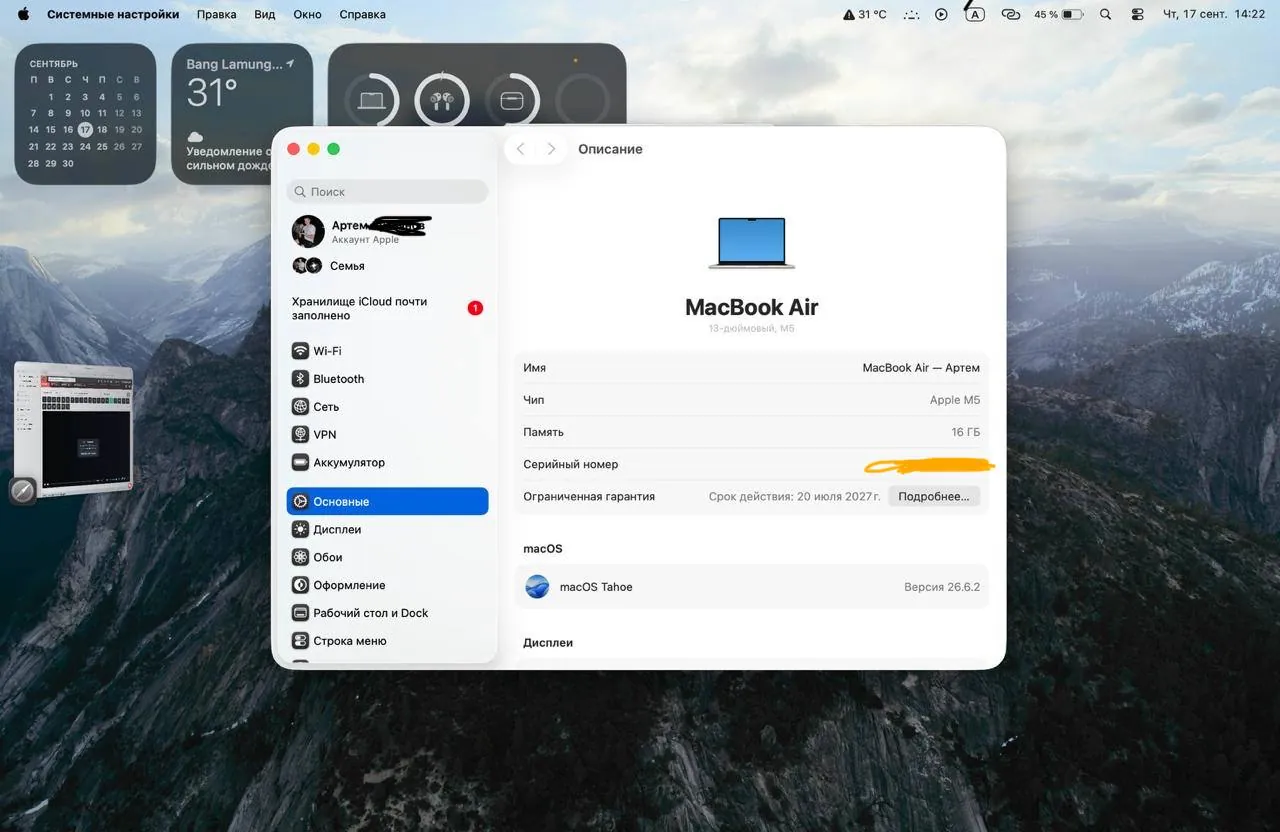Click the date and time 'Чт, 17 сент. 14:22'

click(1214, 14)
